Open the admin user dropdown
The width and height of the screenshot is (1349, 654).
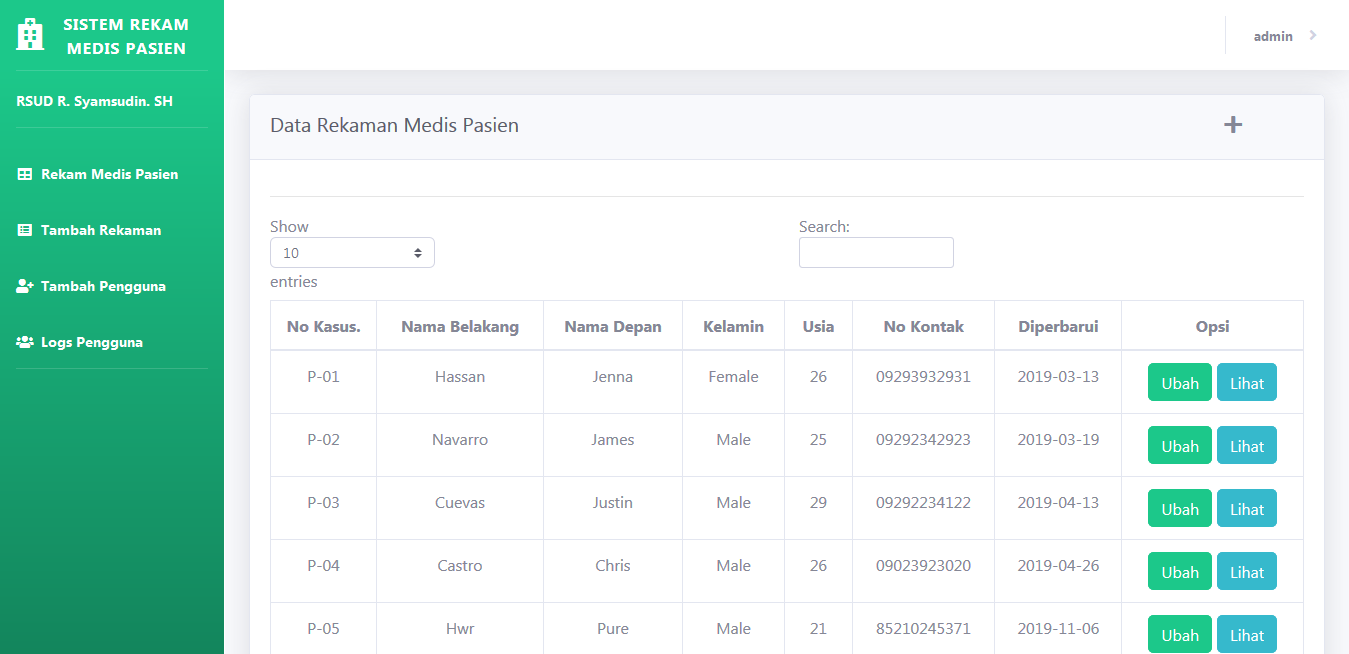point(1273,36)
